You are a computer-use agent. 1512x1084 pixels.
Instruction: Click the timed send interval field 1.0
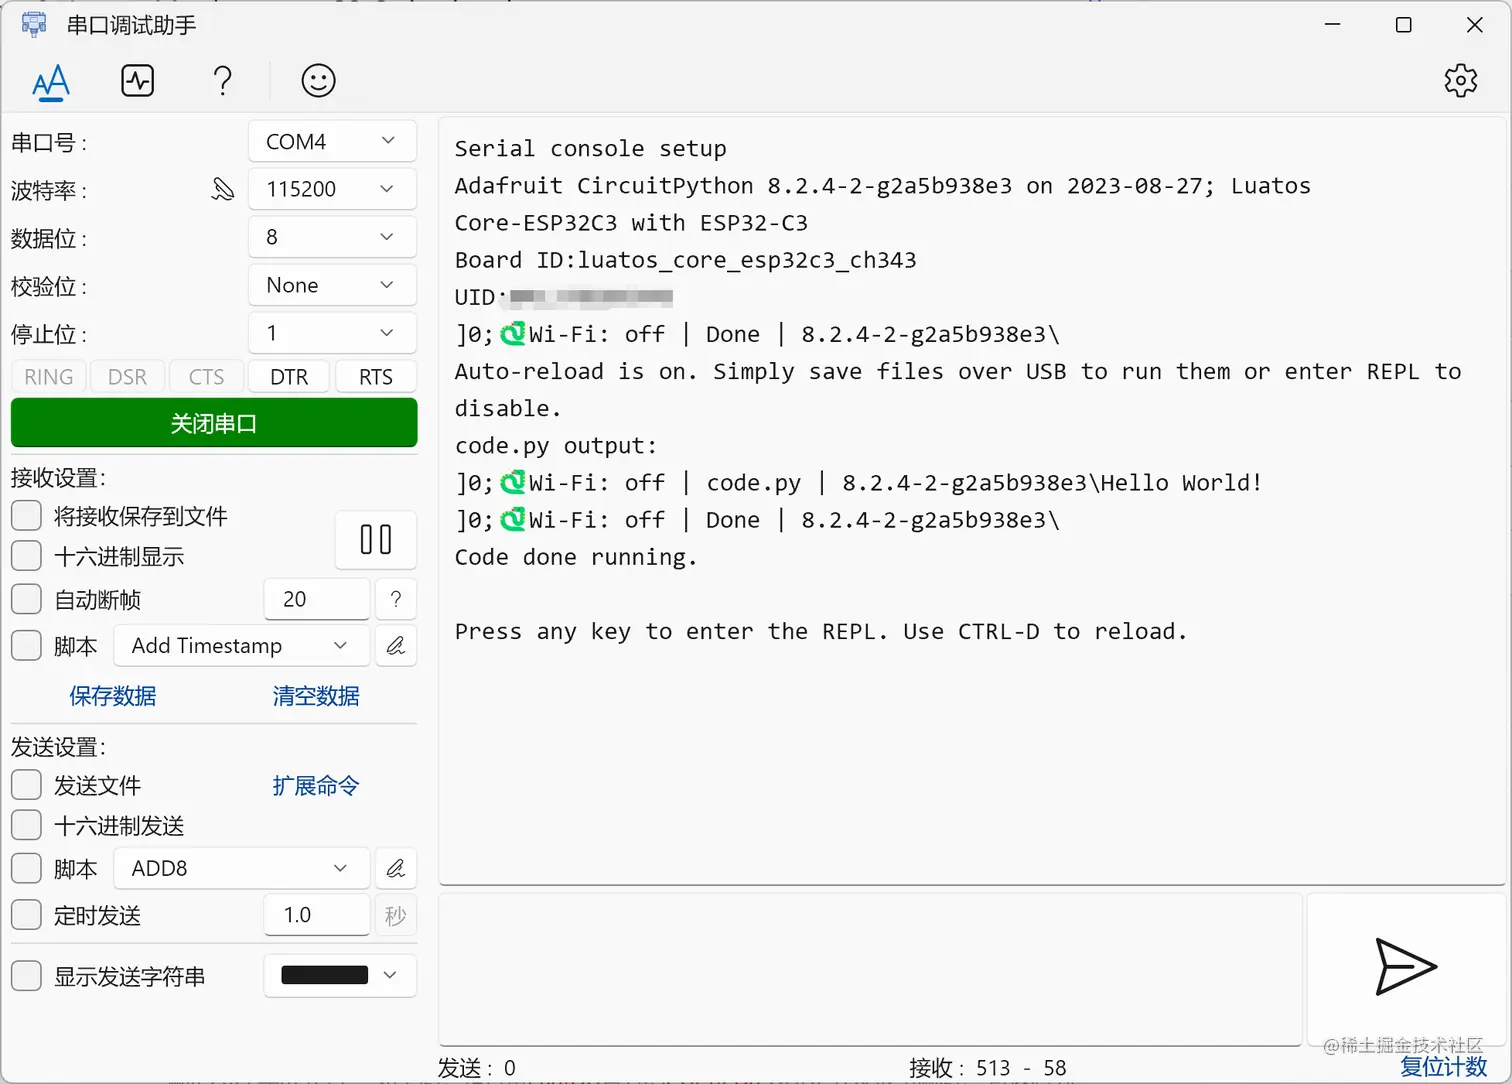(x=317, y=915)
